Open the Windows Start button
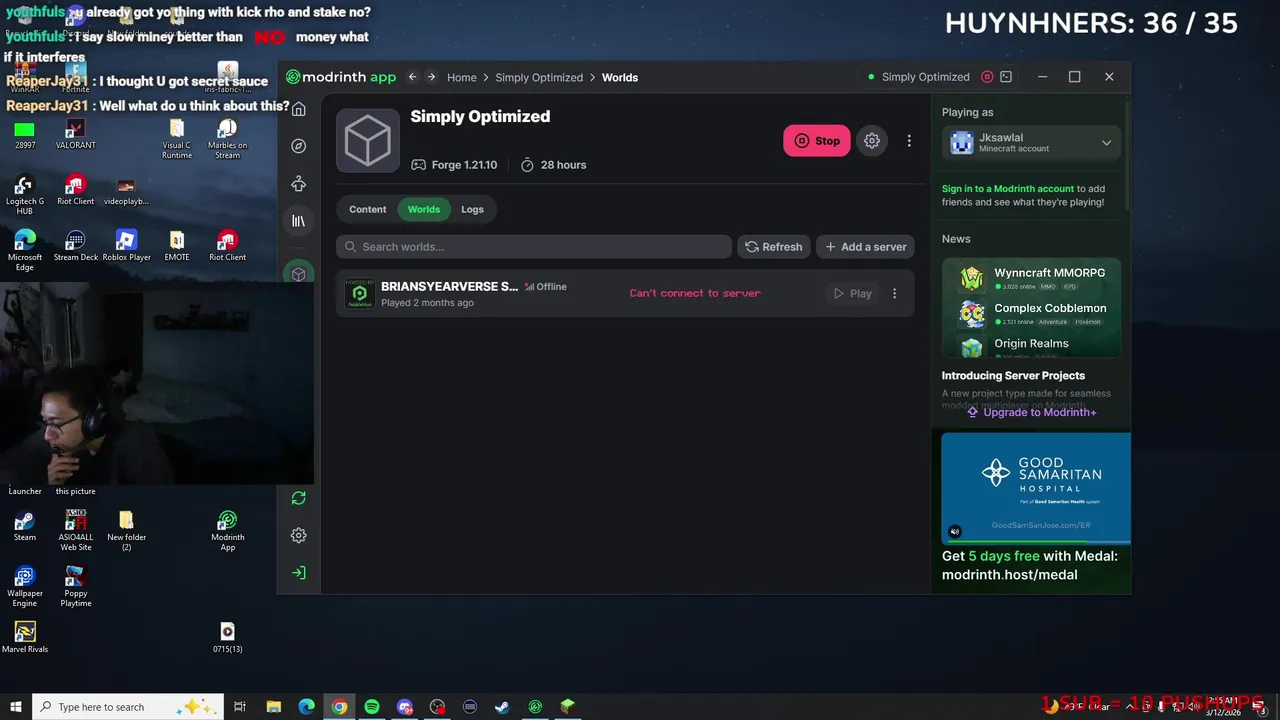Viewport: 1280px width, 720px height. point(16,707)
